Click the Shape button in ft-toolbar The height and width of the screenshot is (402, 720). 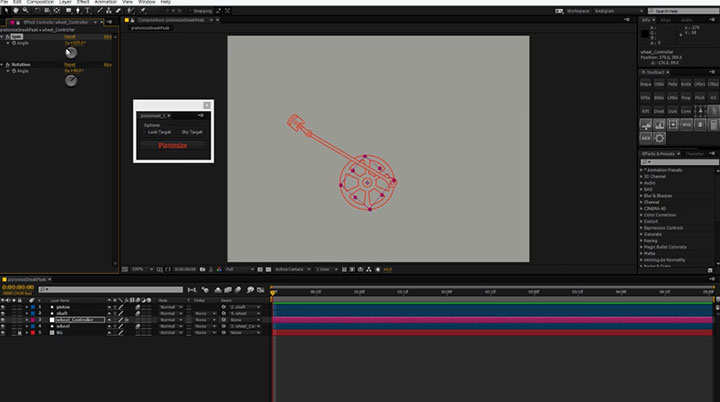tap(646, 84)
